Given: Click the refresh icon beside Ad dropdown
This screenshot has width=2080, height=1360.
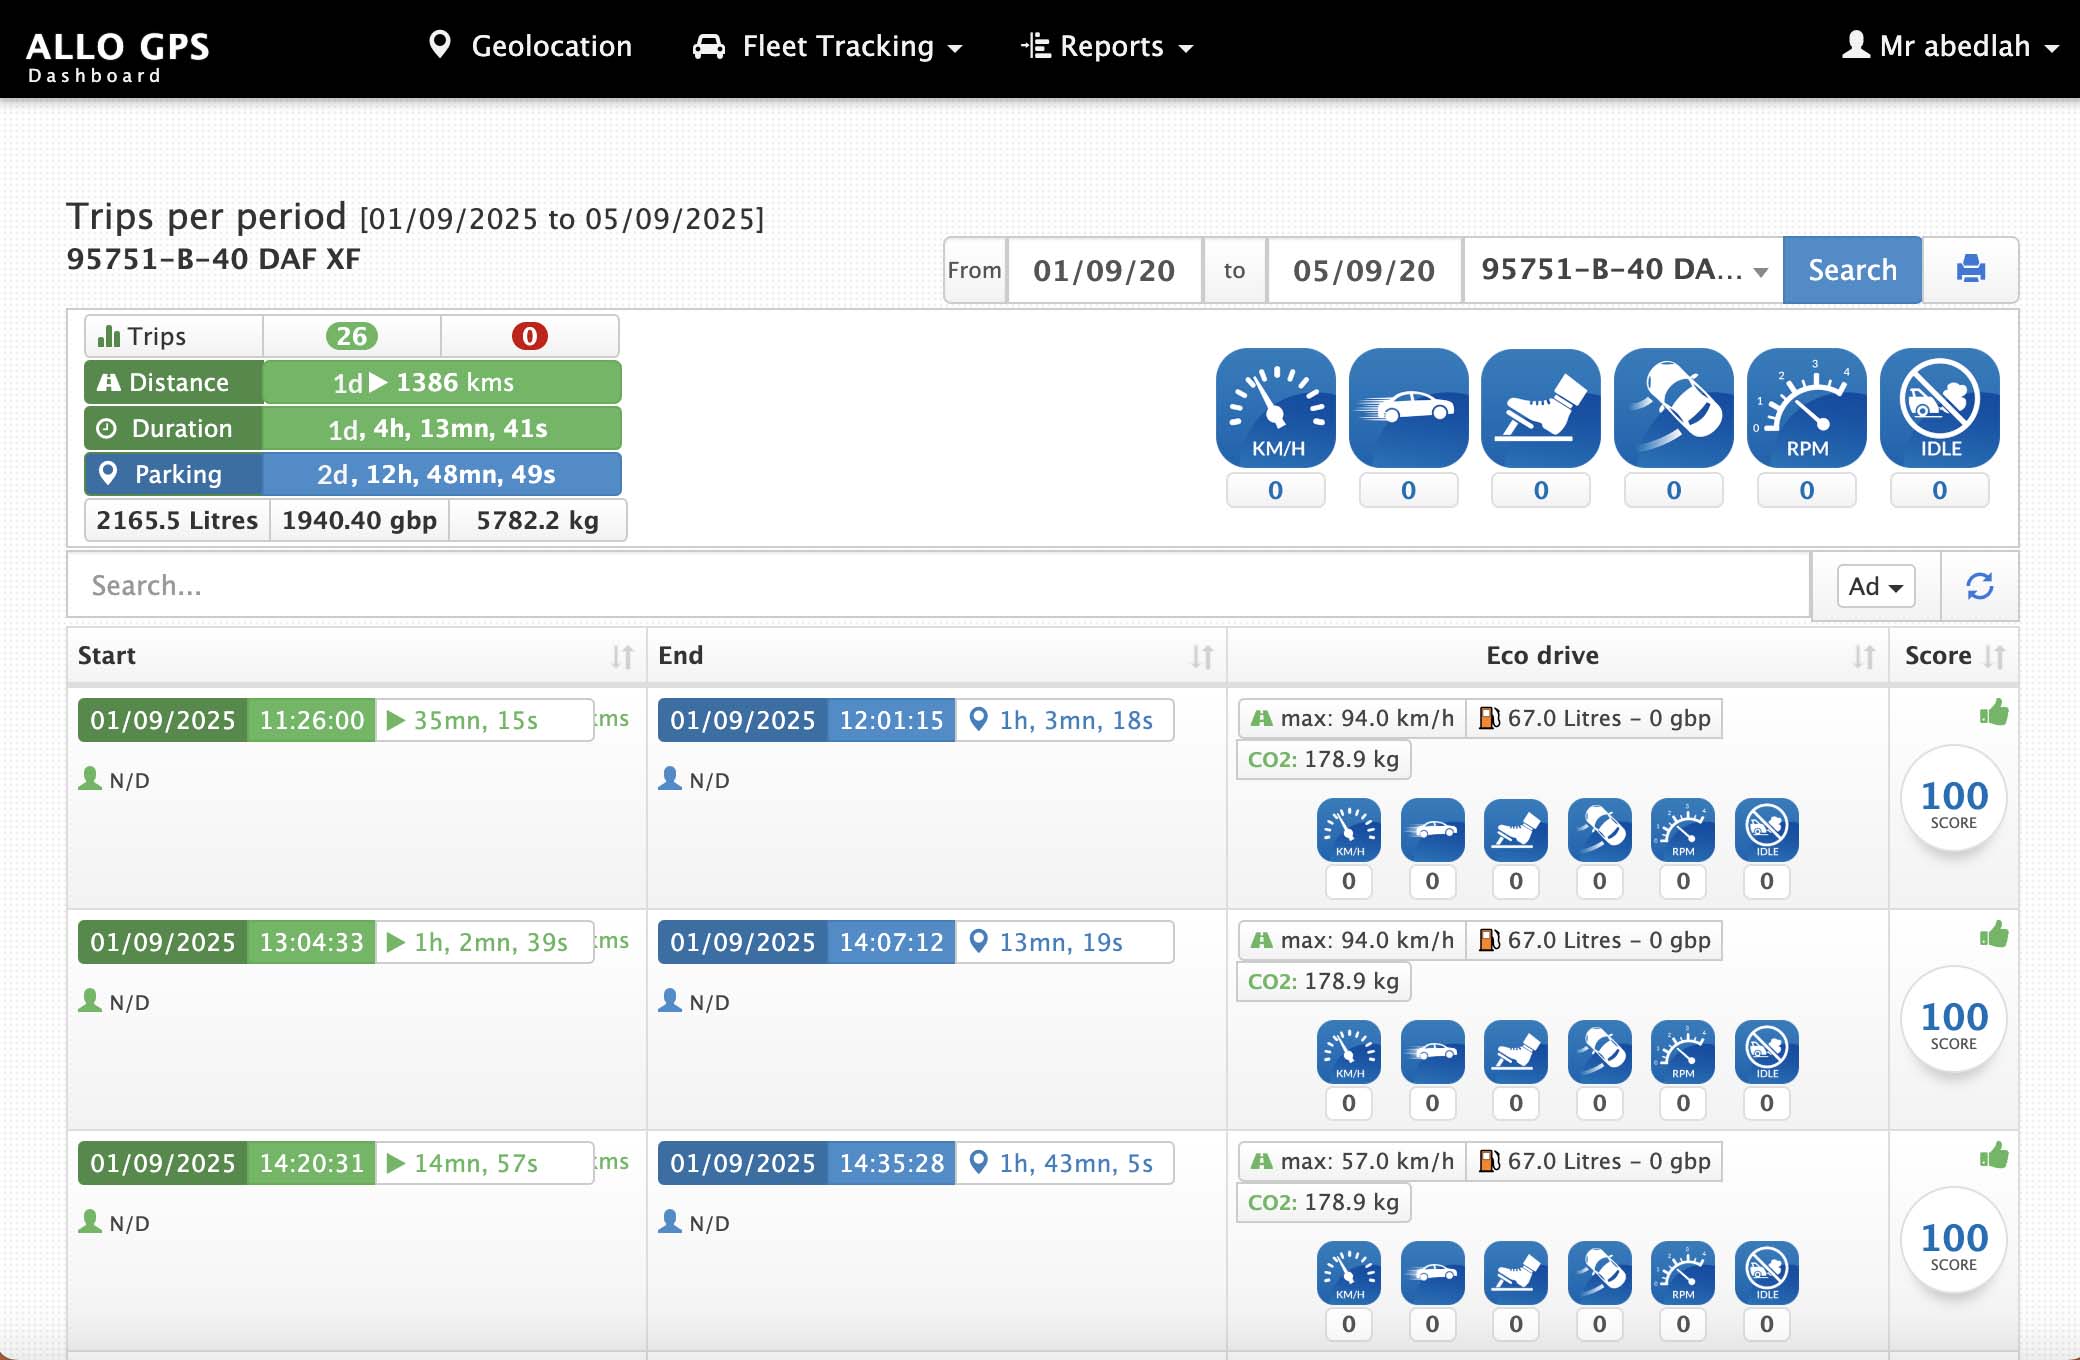Looking at the screenshot, I should pos(1979,586).
